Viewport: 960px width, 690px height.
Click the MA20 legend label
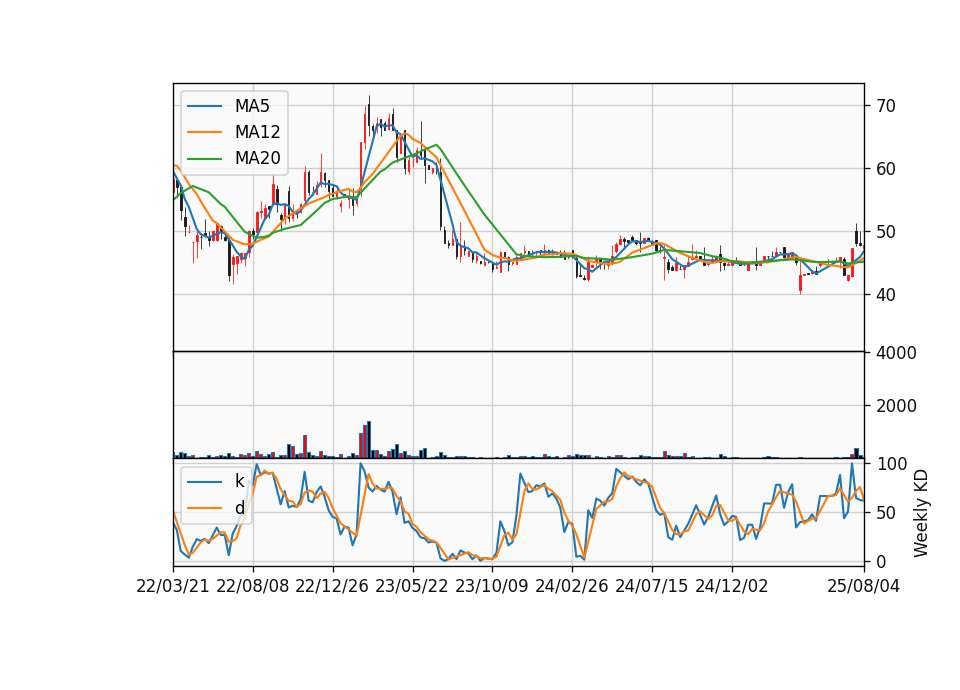point(257,158)
